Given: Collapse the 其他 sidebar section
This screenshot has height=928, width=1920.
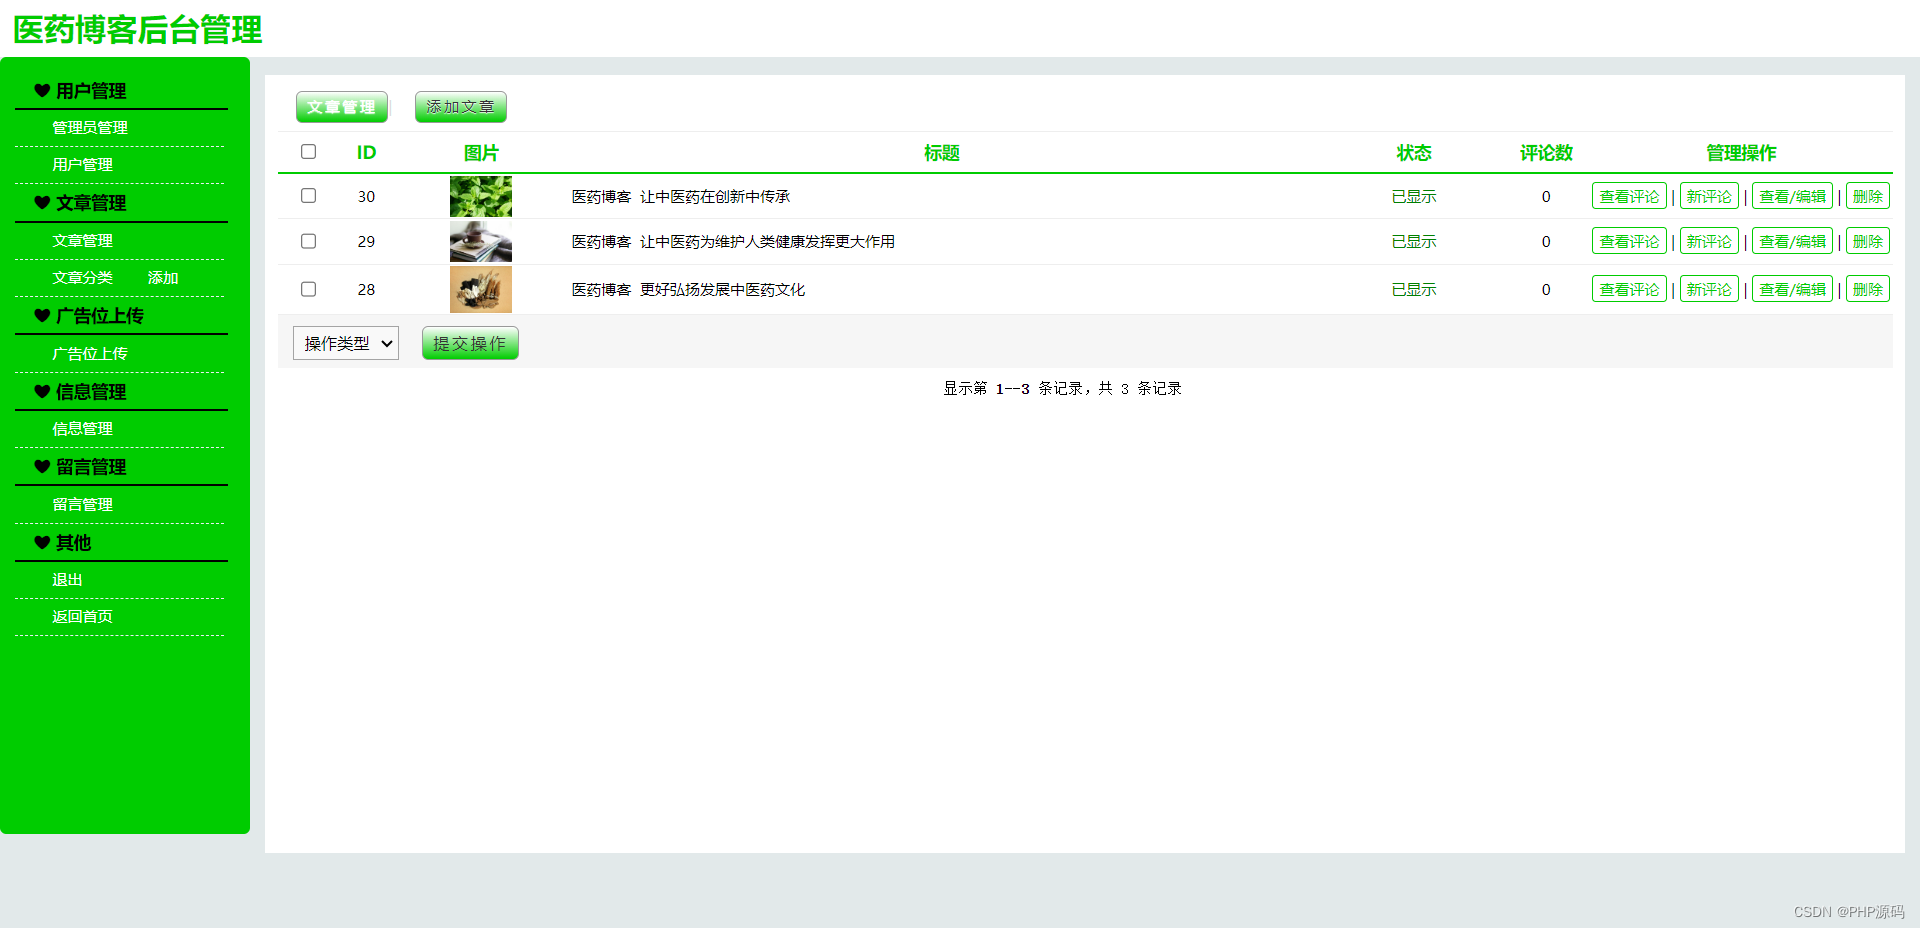Looking at the screenshot, I should point(73,543).
